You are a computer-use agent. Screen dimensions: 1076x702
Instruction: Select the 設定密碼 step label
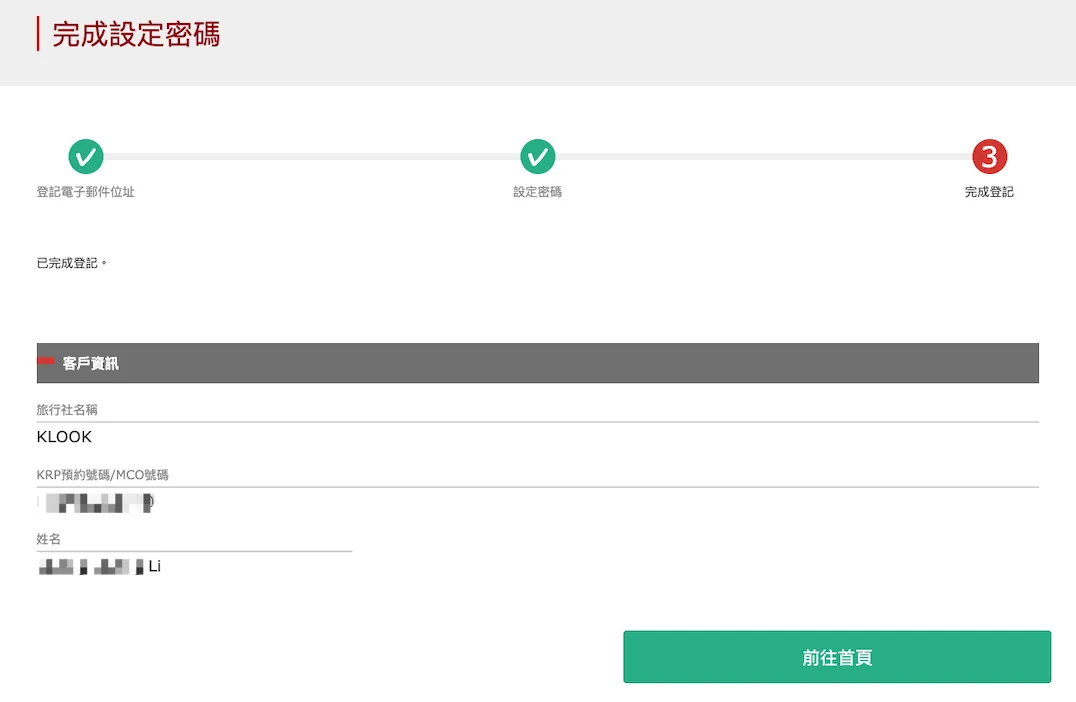tap(537, 192)
